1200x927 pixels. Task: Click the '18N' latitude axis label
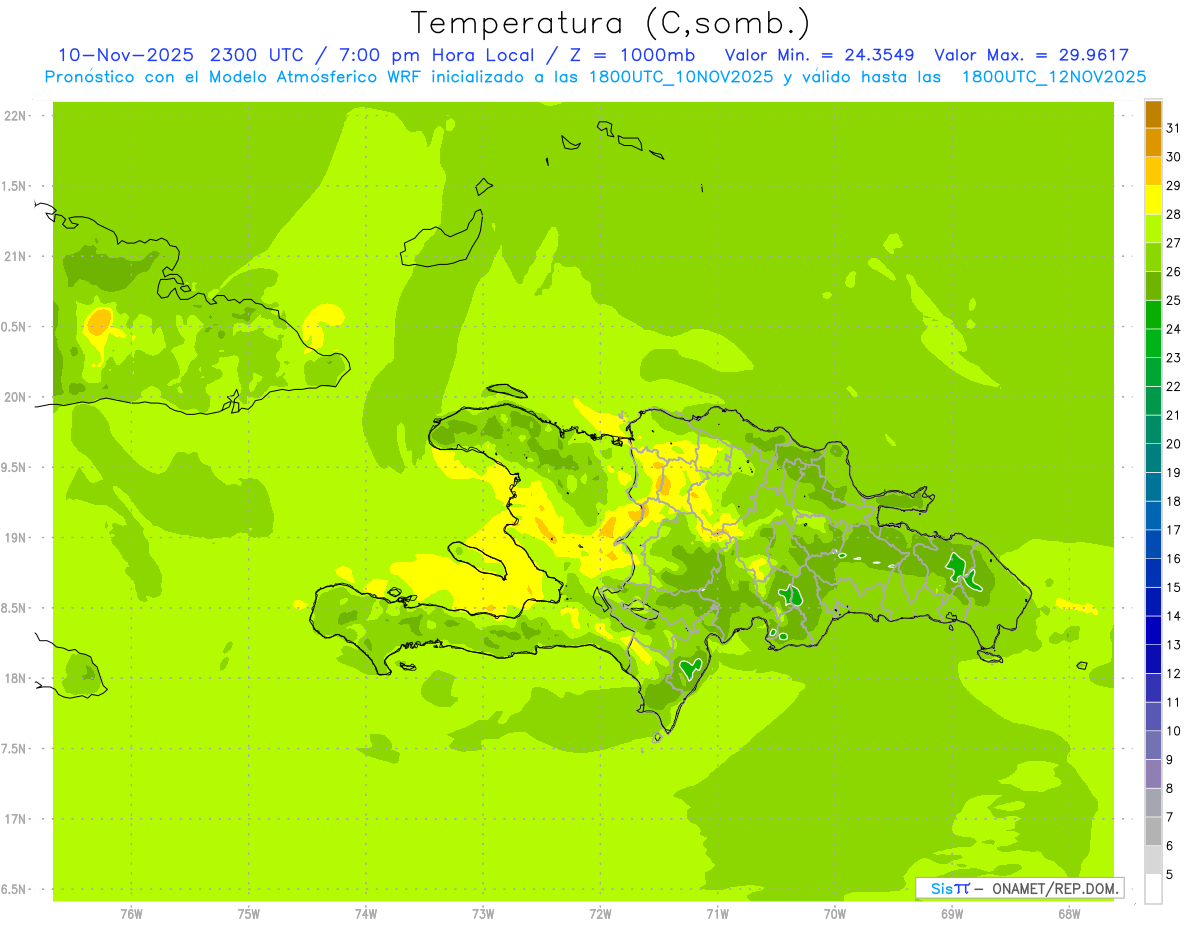(x=17, y=678)
